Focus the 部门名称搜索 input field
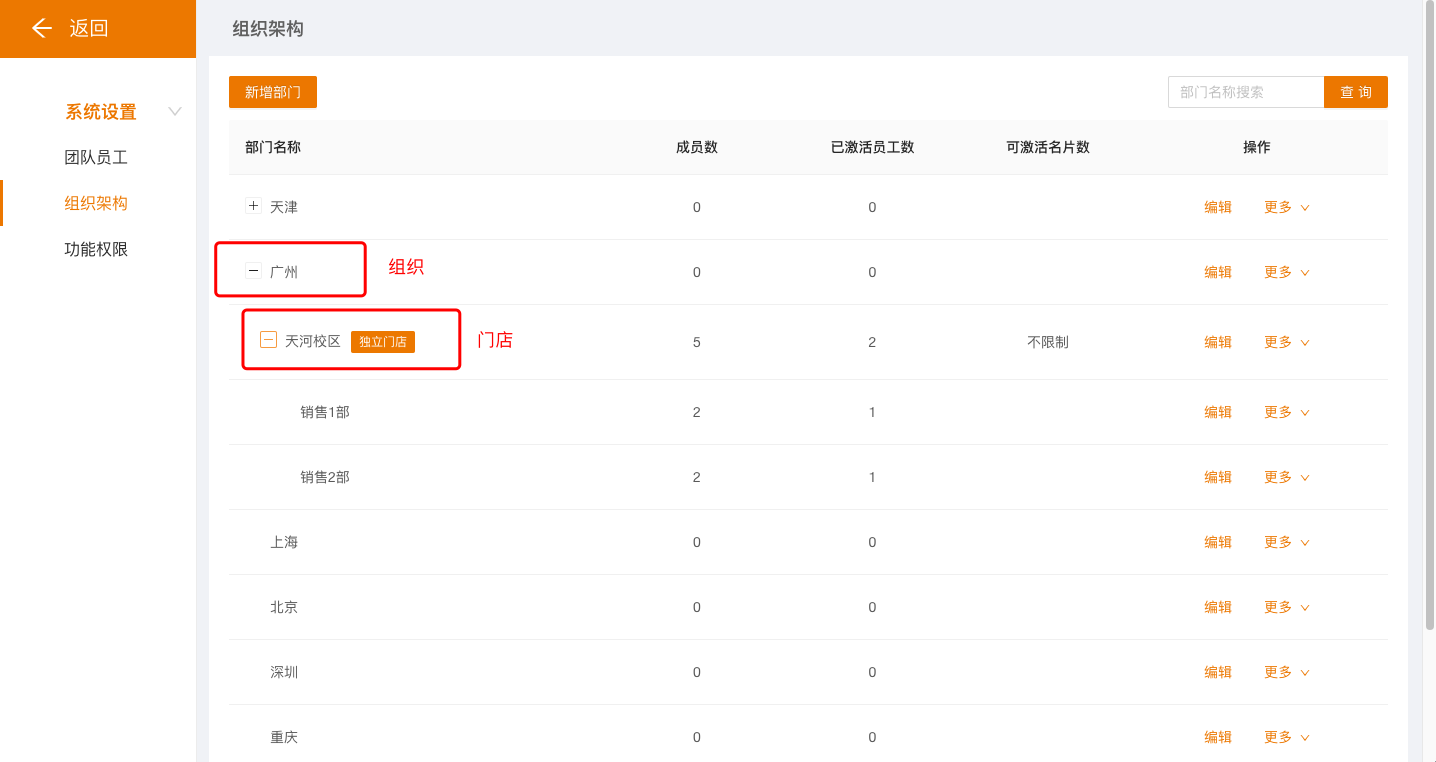 point(1245,92)
